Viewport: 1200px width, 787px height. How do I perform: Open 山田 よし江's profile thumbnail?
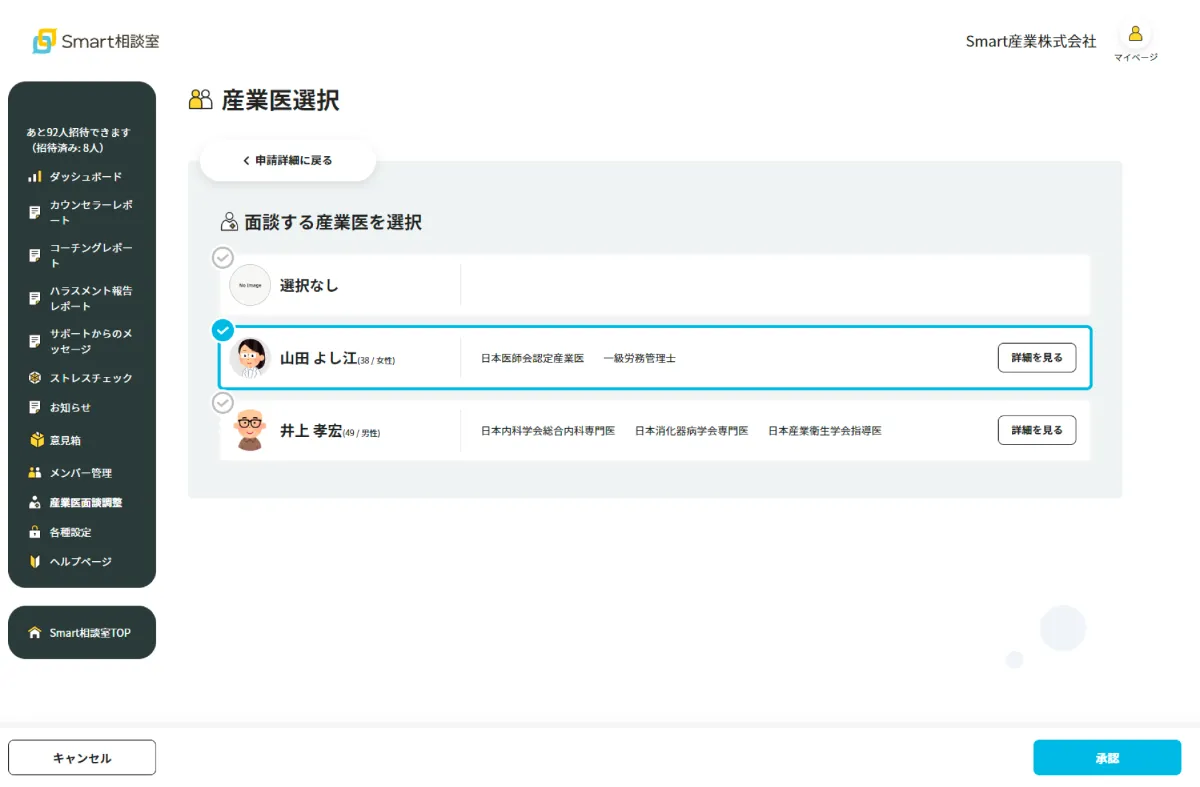pyautogui.click(x=250, y=357)
